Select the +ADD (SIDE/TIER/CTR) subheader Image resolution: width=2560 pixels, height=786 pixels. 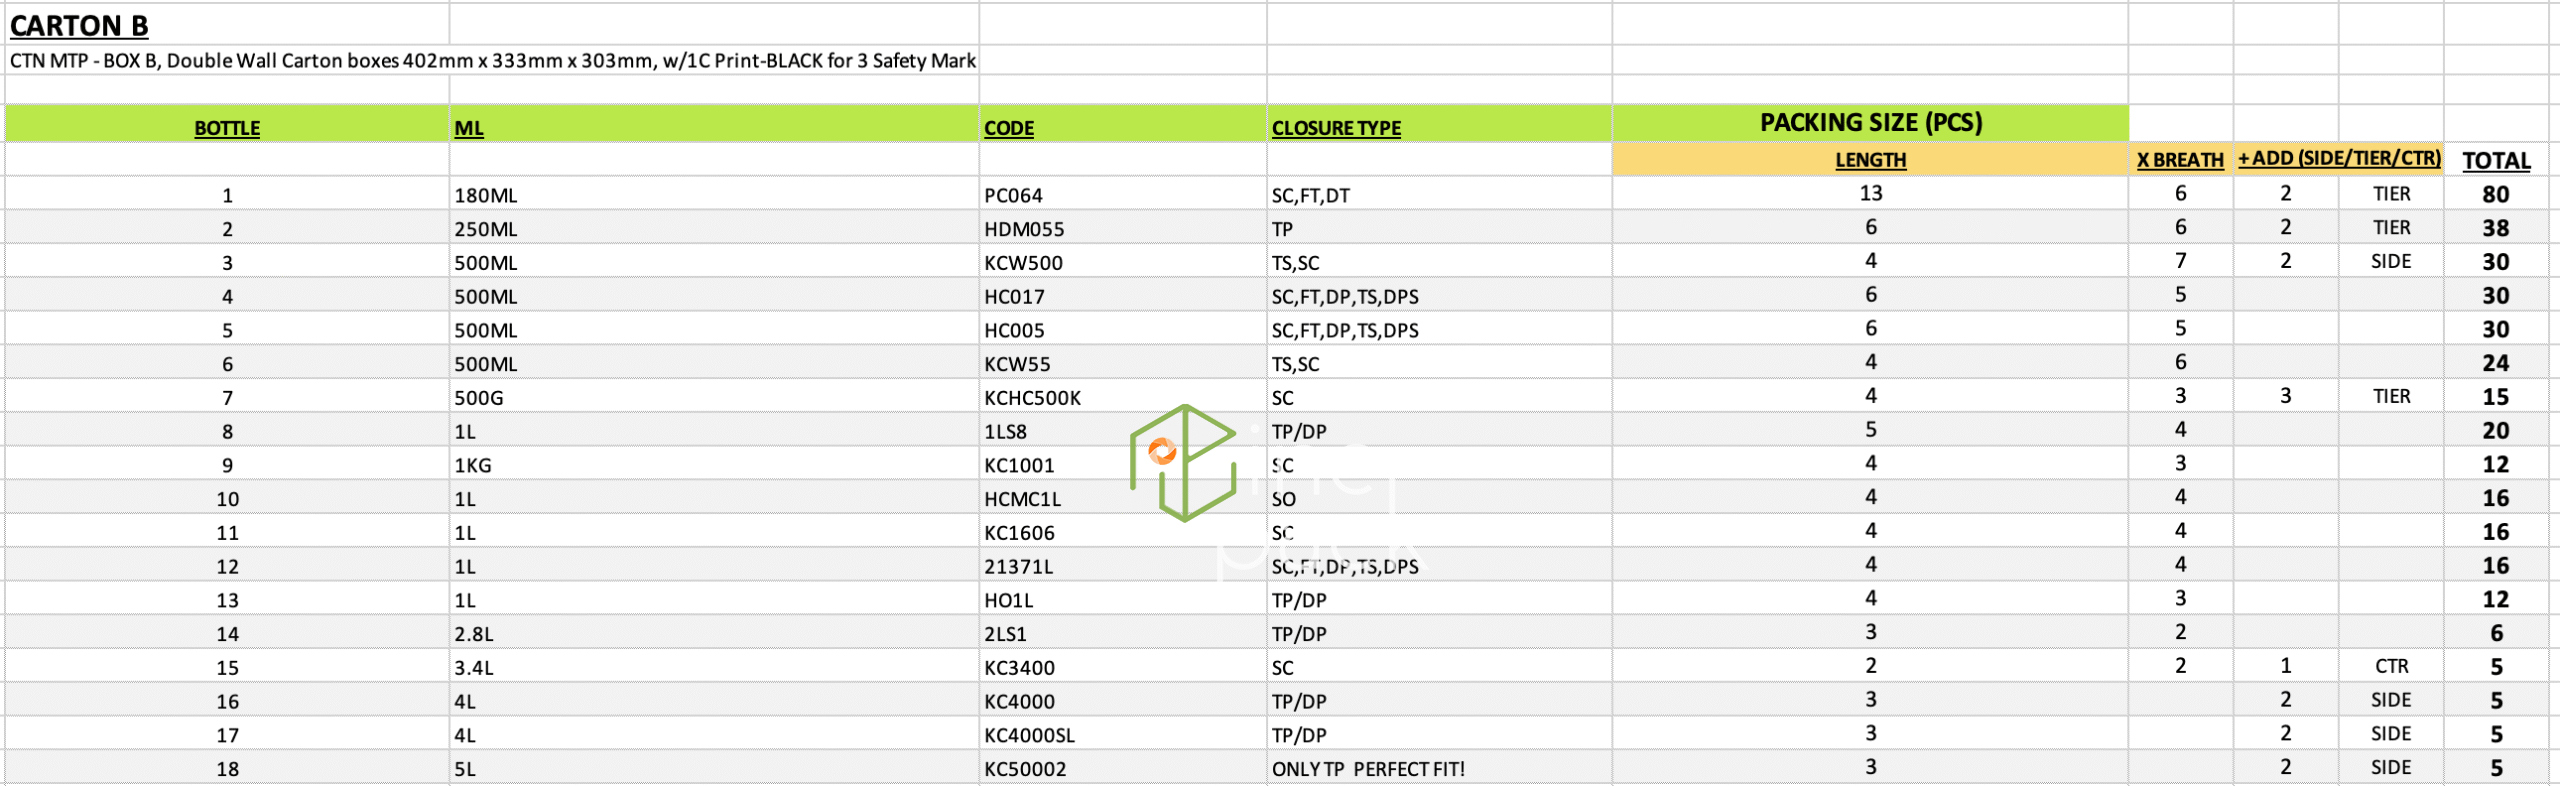2338,159
